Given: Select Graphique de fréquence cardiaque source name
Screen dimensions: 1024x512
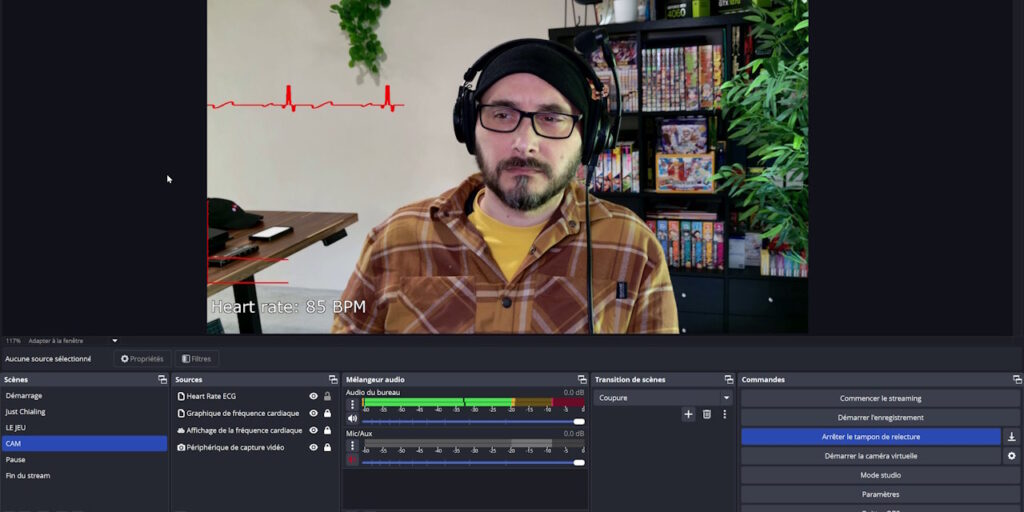Looking at the screenshot, I should pyautogui.click(x=242, y=413).
